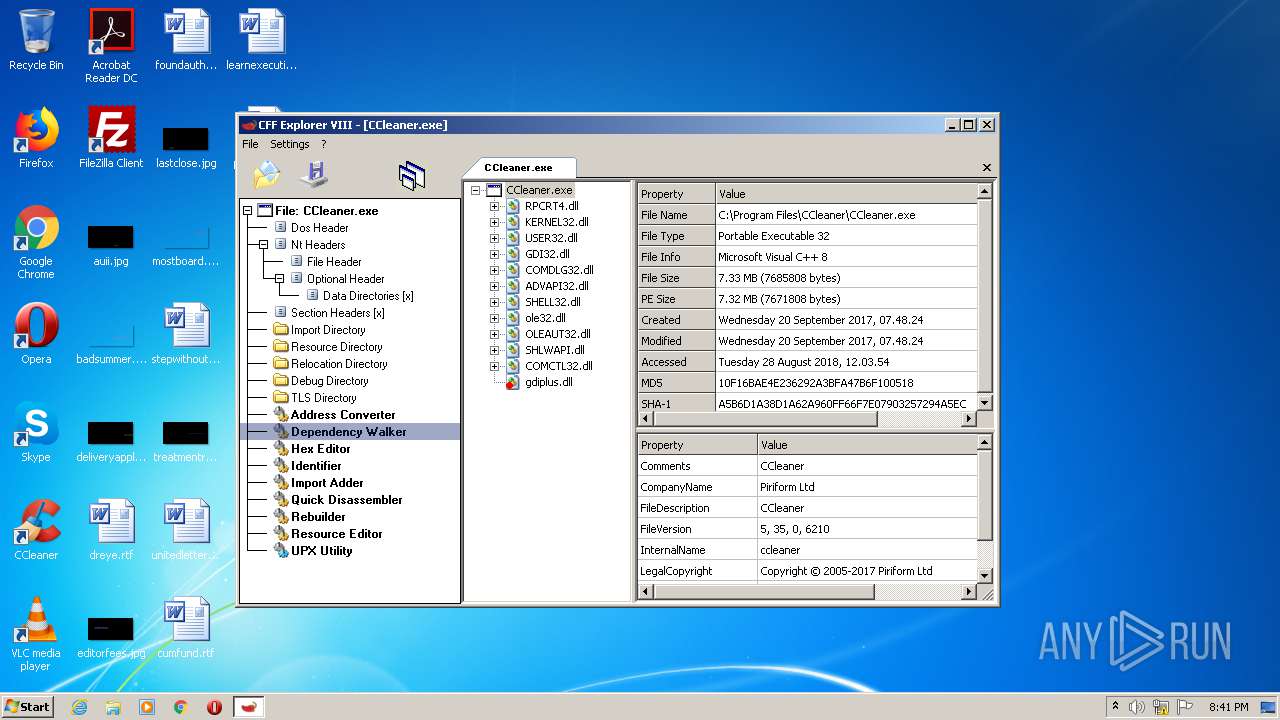
Task: Click upper list horizontal scrollbar
Action: click(x=807, y=419)
